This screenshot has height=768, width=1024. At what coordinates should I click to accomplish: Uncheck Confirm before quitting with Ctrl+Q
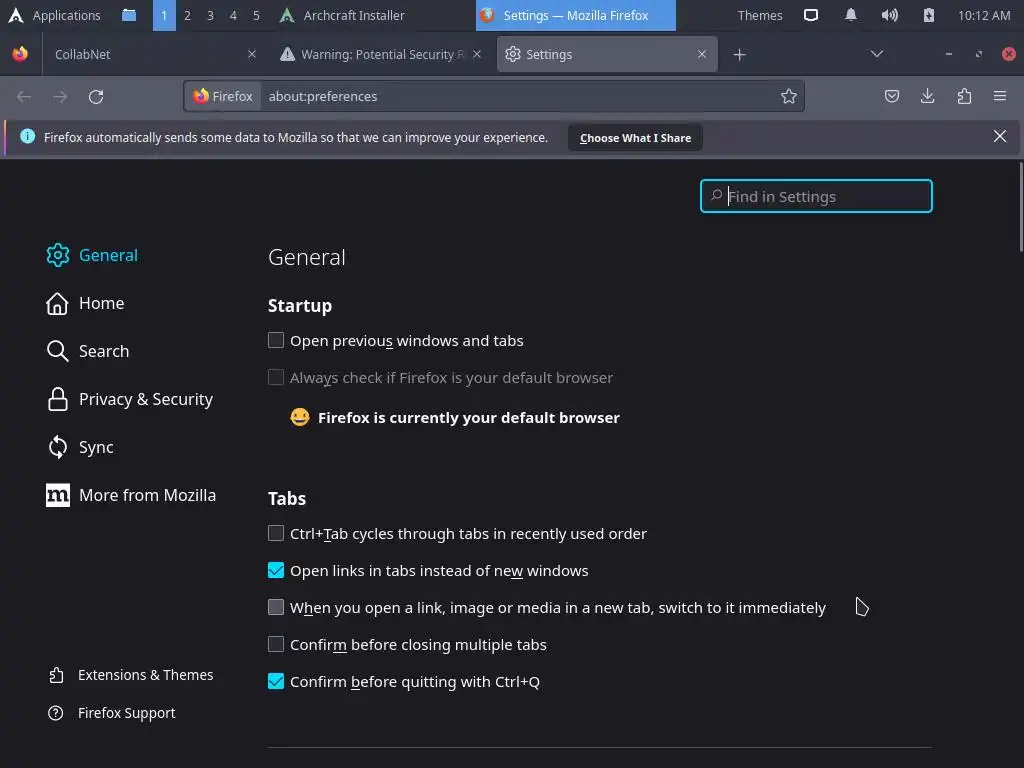coord(276,682)
